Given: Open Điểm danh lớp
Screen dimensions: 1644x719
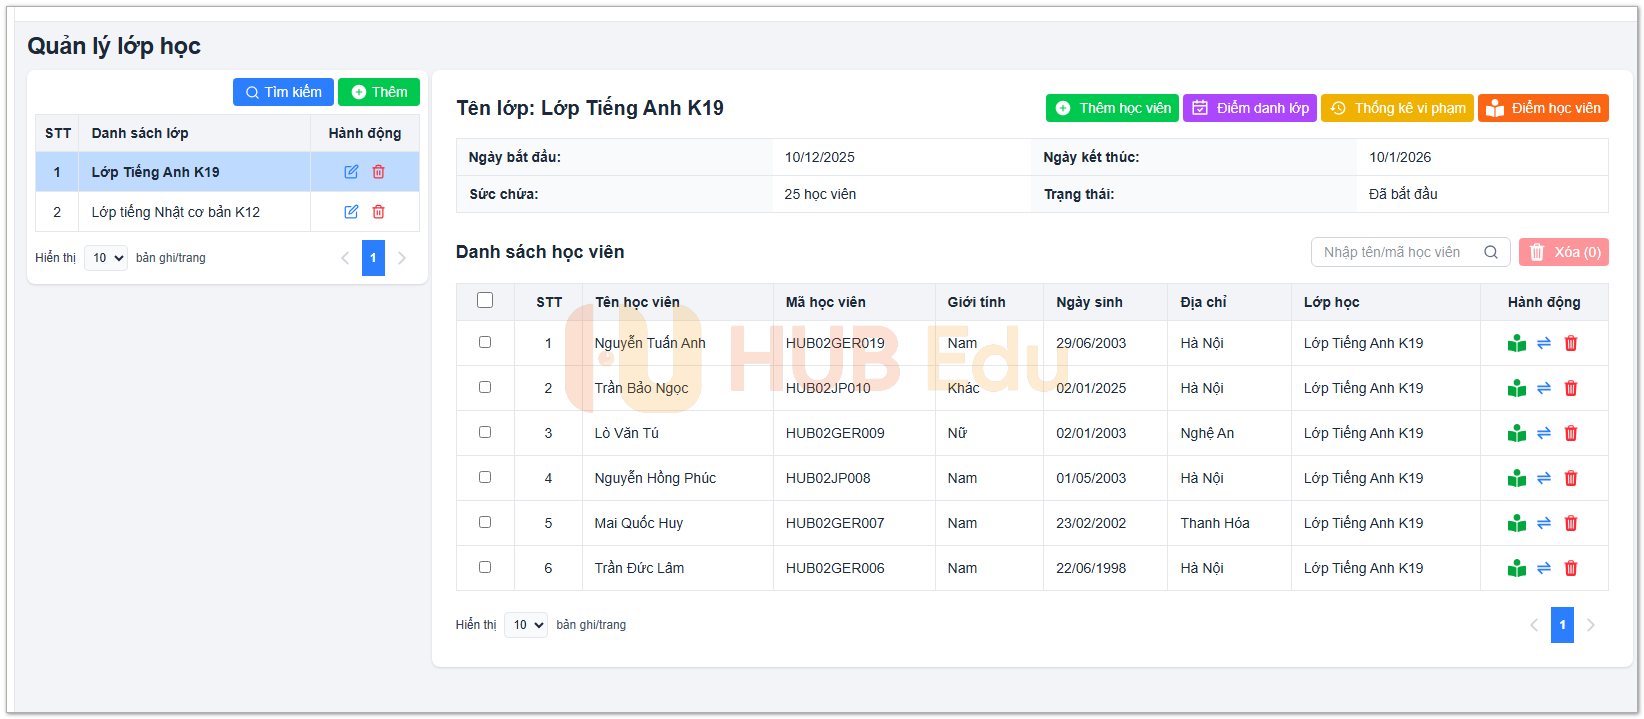Looking at the screenshot, I should [1250, 108].
